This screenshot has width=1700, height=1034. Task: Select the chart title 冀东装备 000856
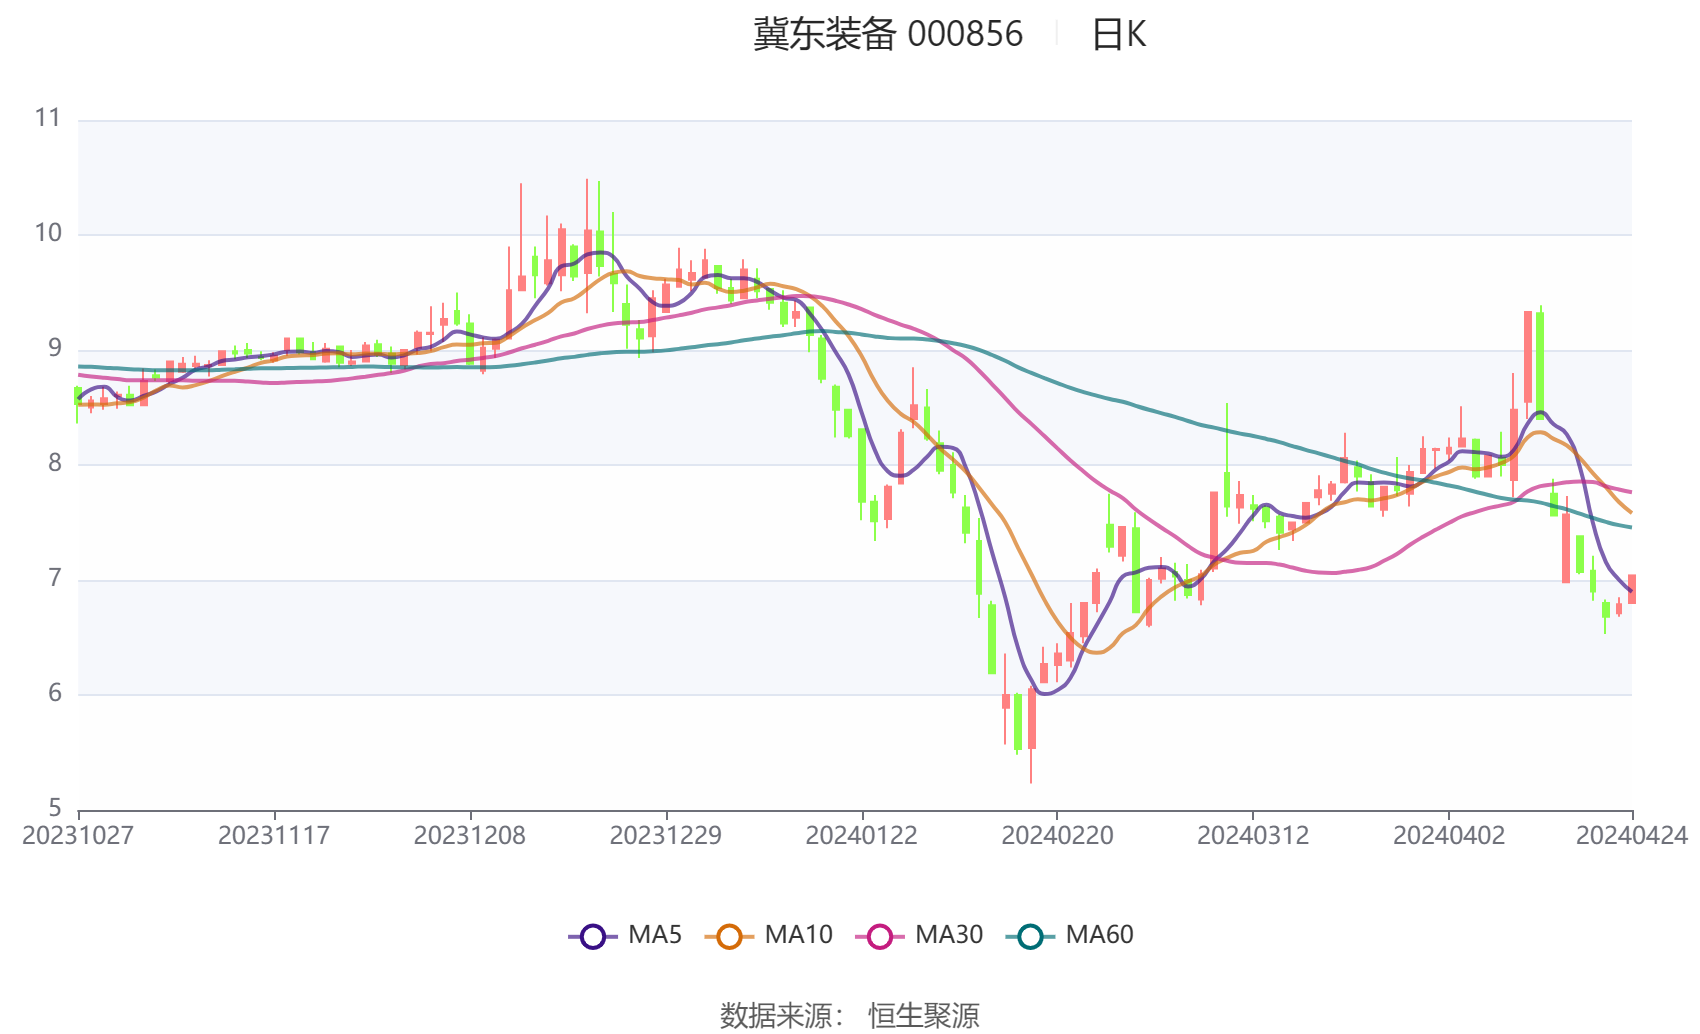(888, 34)
